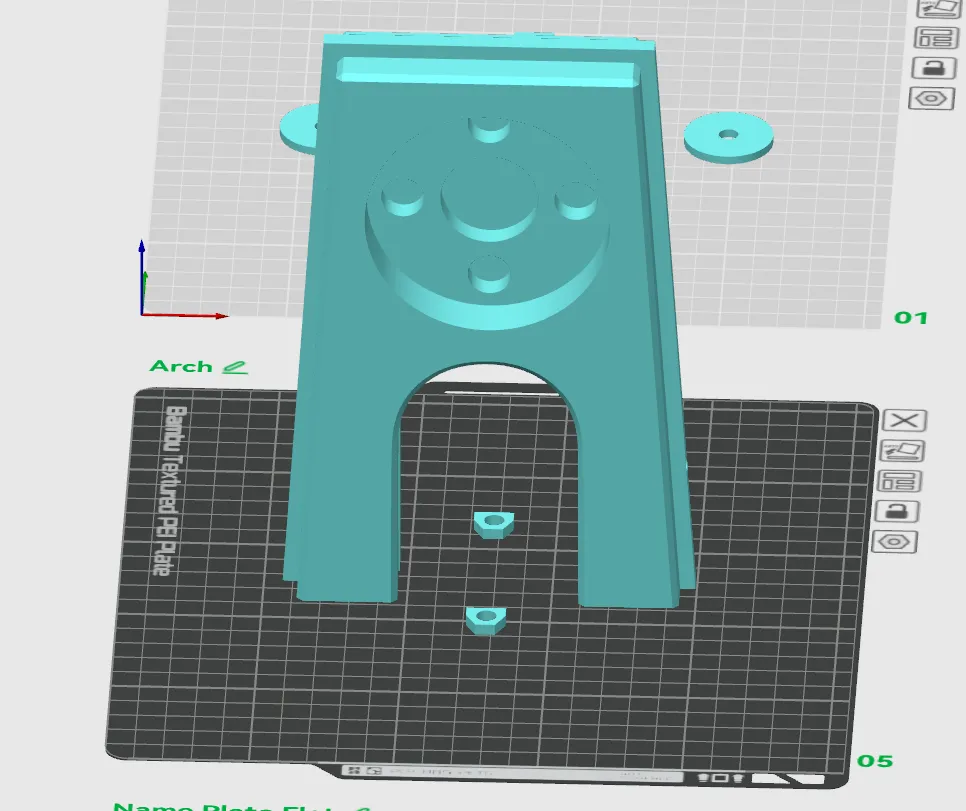Screen dimensions: 966x811
Task: Edit the Arch plate name pencil icon
Action: pos(235,368)
